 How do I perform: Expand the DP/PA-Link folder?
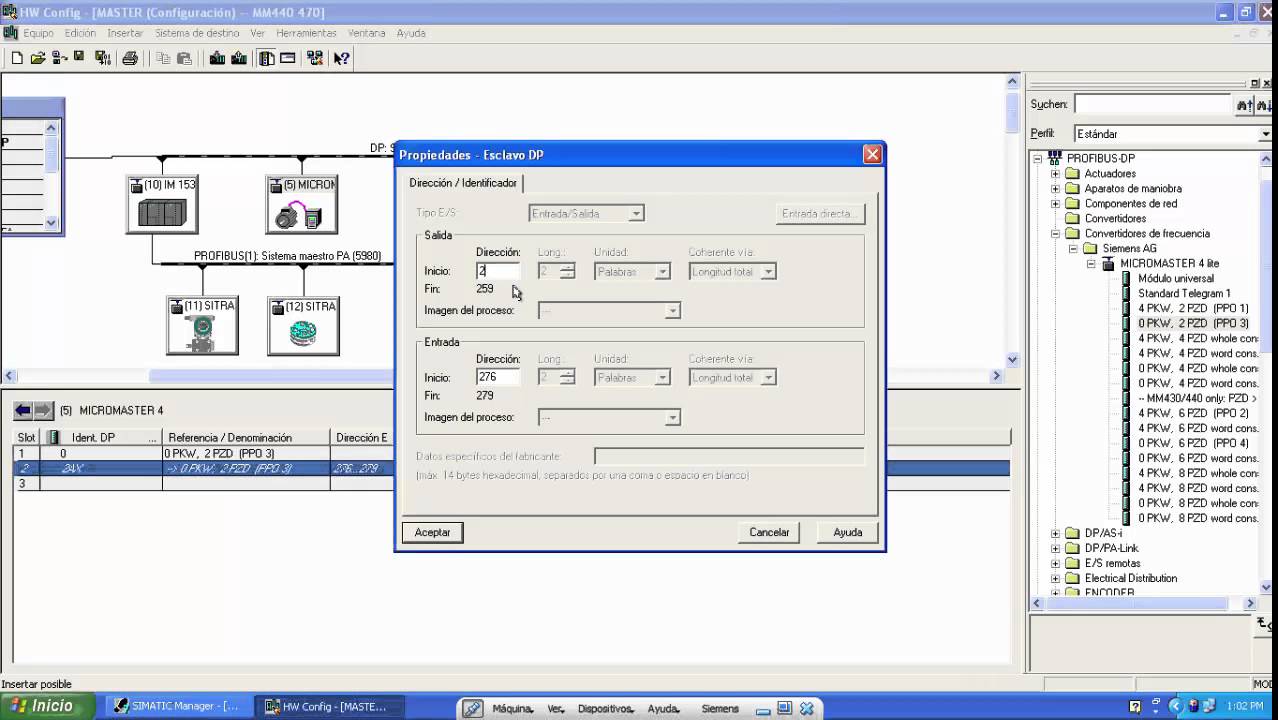click(x=1055, y=549)
